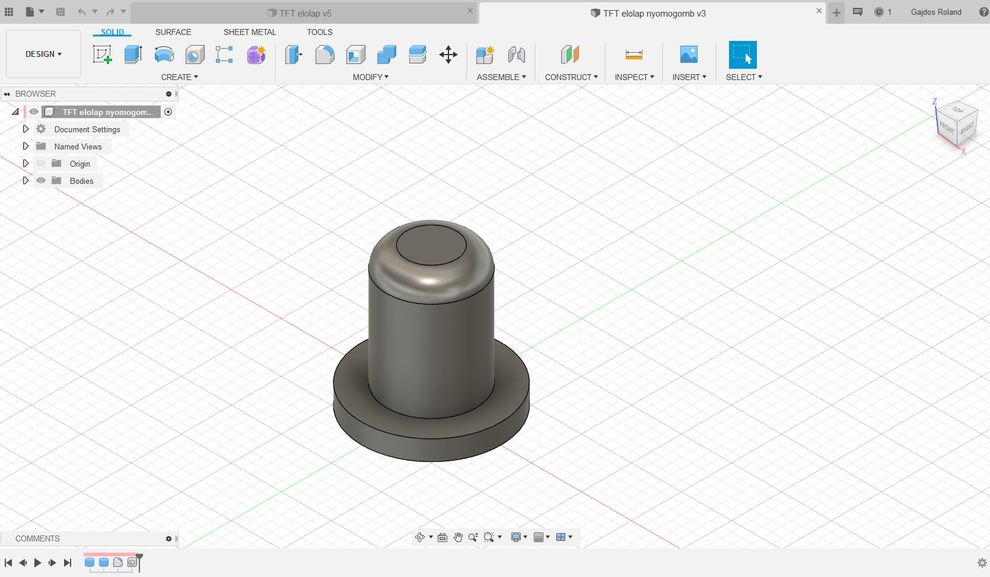Screen dimensions: 990x577
Task: Expand the Named Views folder
Action: tap(26, 146)
